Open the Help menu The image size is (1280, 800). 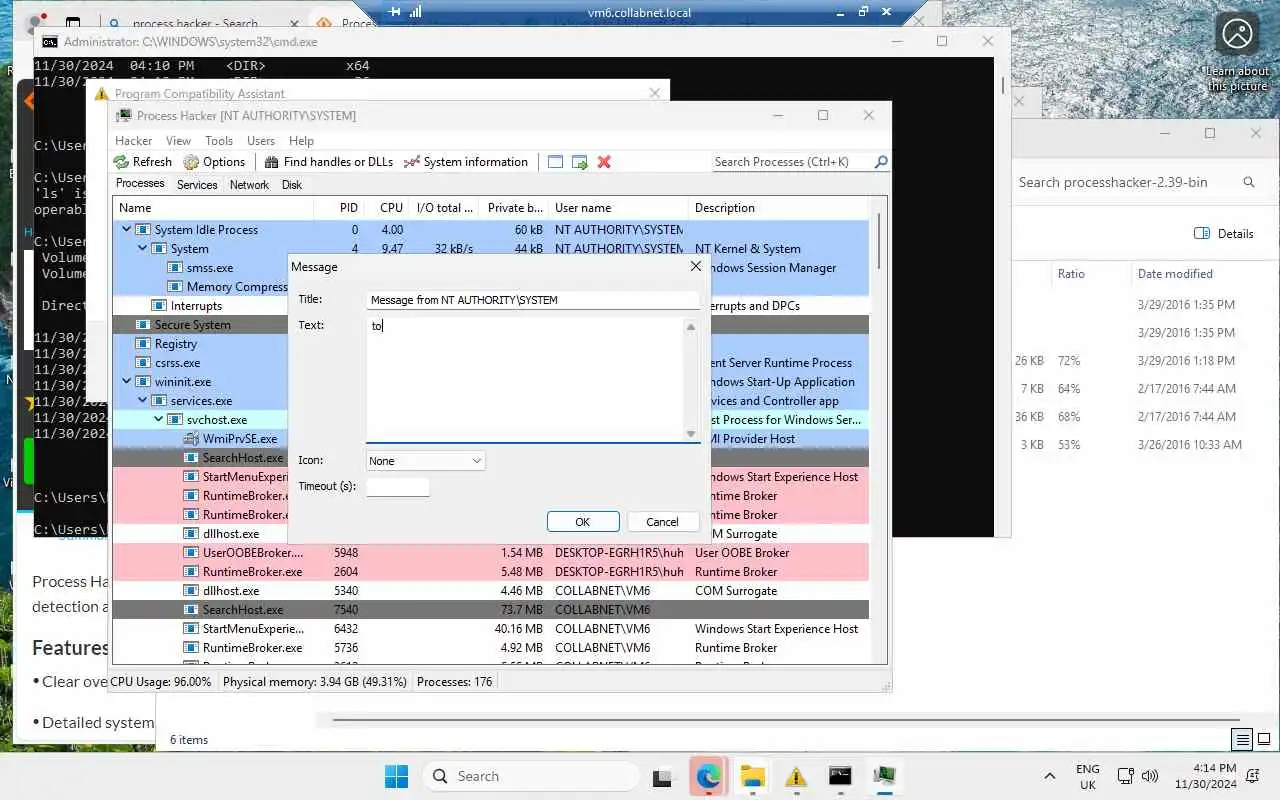[x=301, y=141]
